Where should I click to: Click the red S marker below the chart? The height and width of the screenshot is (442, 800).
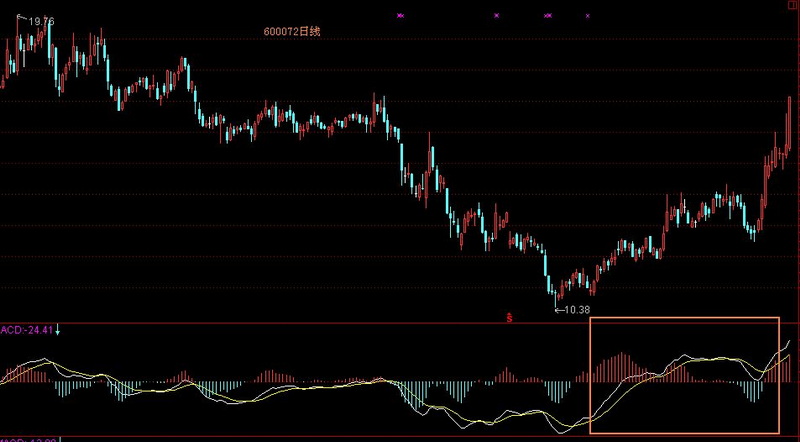[x=509, y=318]
